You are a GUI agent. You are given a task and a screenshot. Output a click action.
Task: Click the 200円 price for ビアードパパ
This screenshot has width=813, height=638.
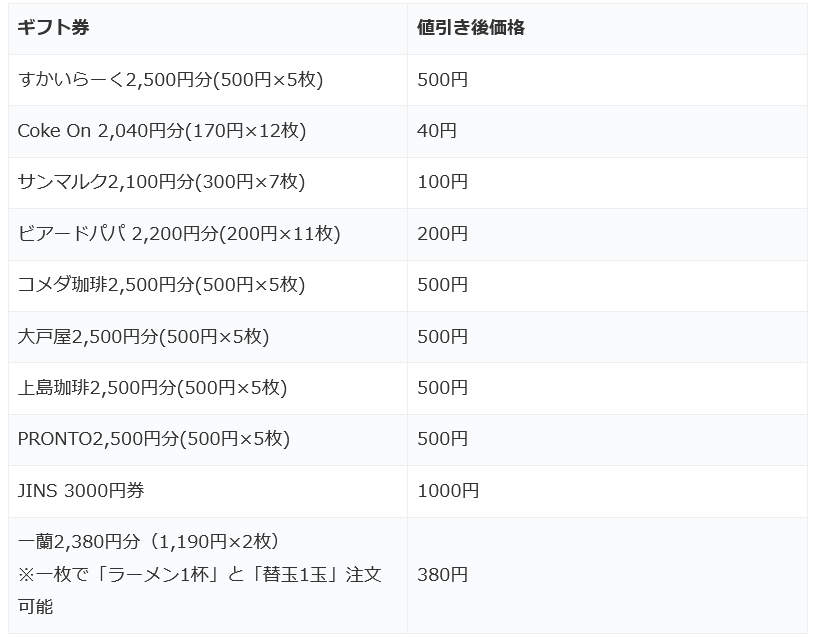[442, 234]
